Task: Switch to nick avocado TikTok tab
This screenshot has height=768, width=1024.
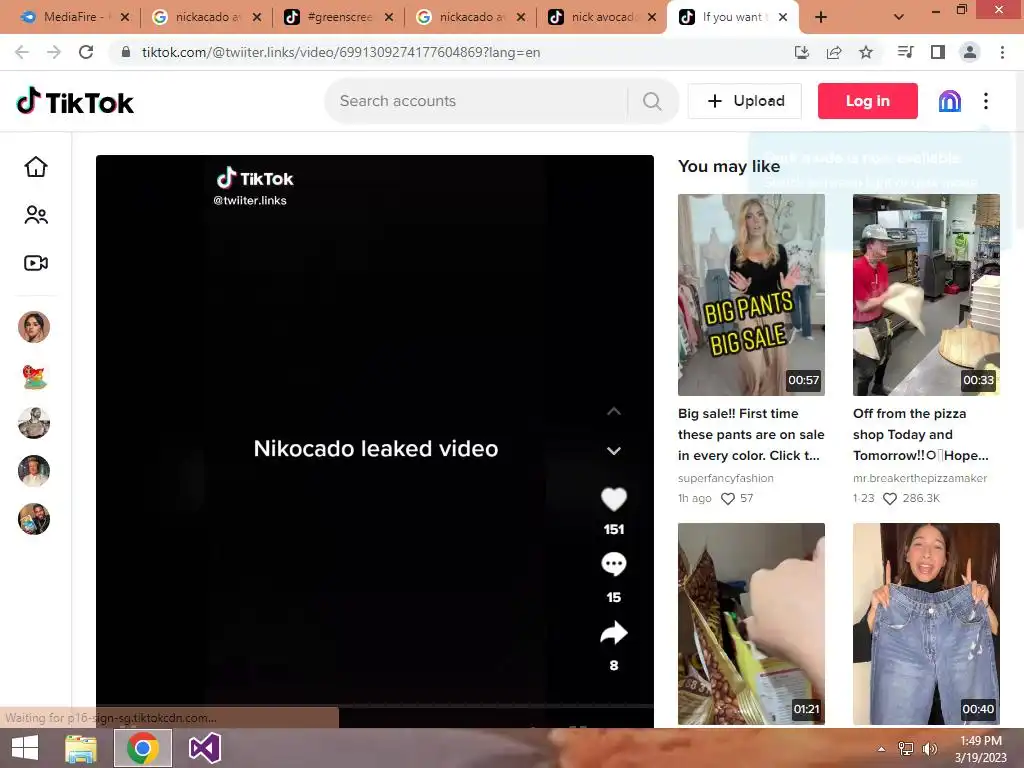Action: 600,17
